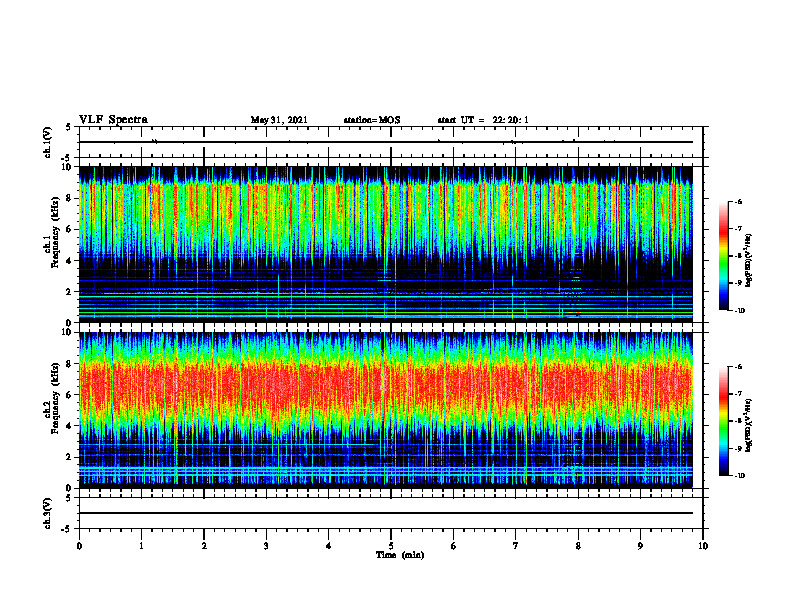This screenshot has width=792, height=612.
Task: Select the ch.1 color bar "log(PSD)" label
Action: (x=749, y=261)
